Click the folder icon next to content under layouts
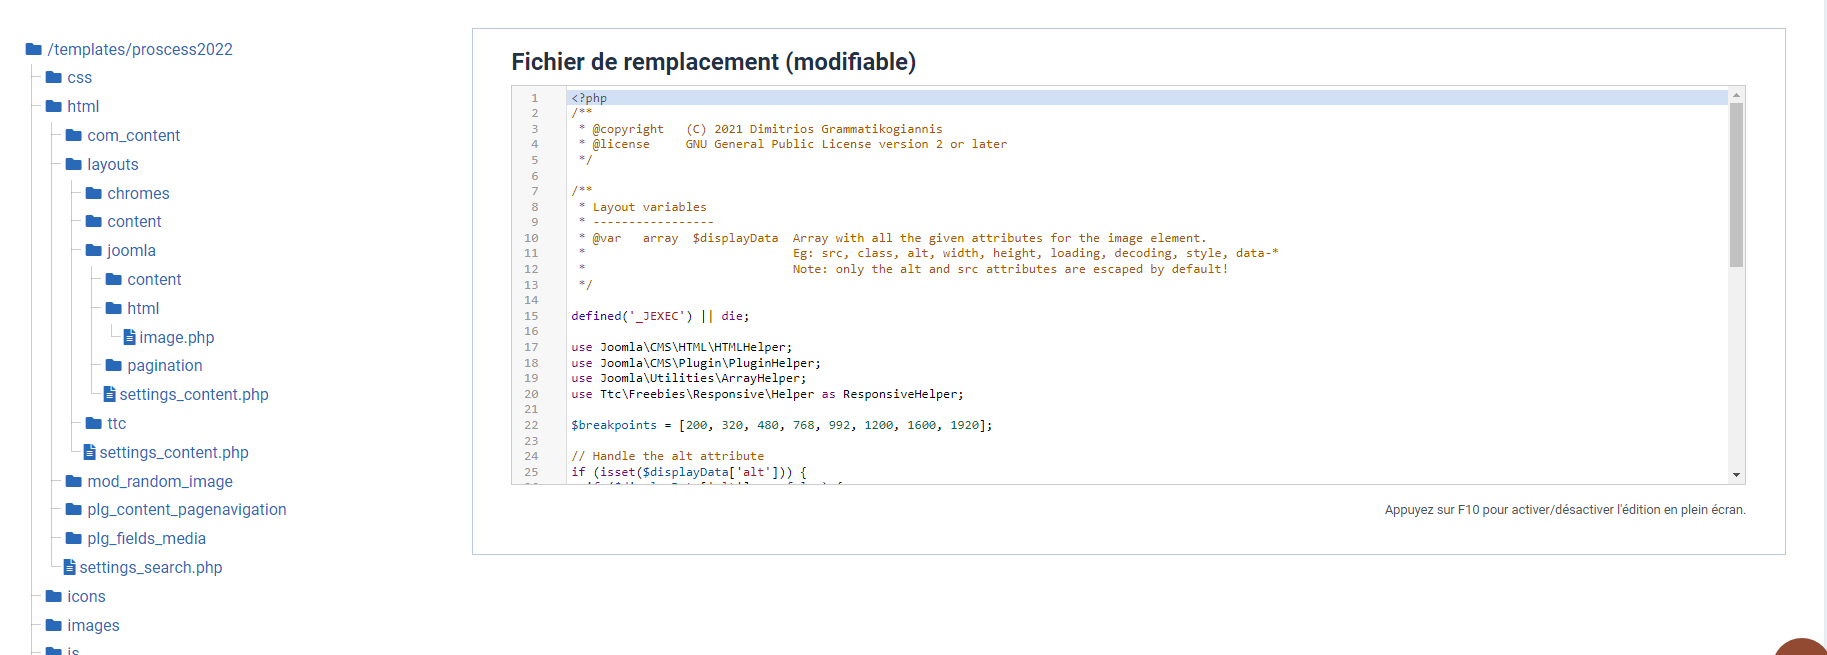 pos(94,221)
